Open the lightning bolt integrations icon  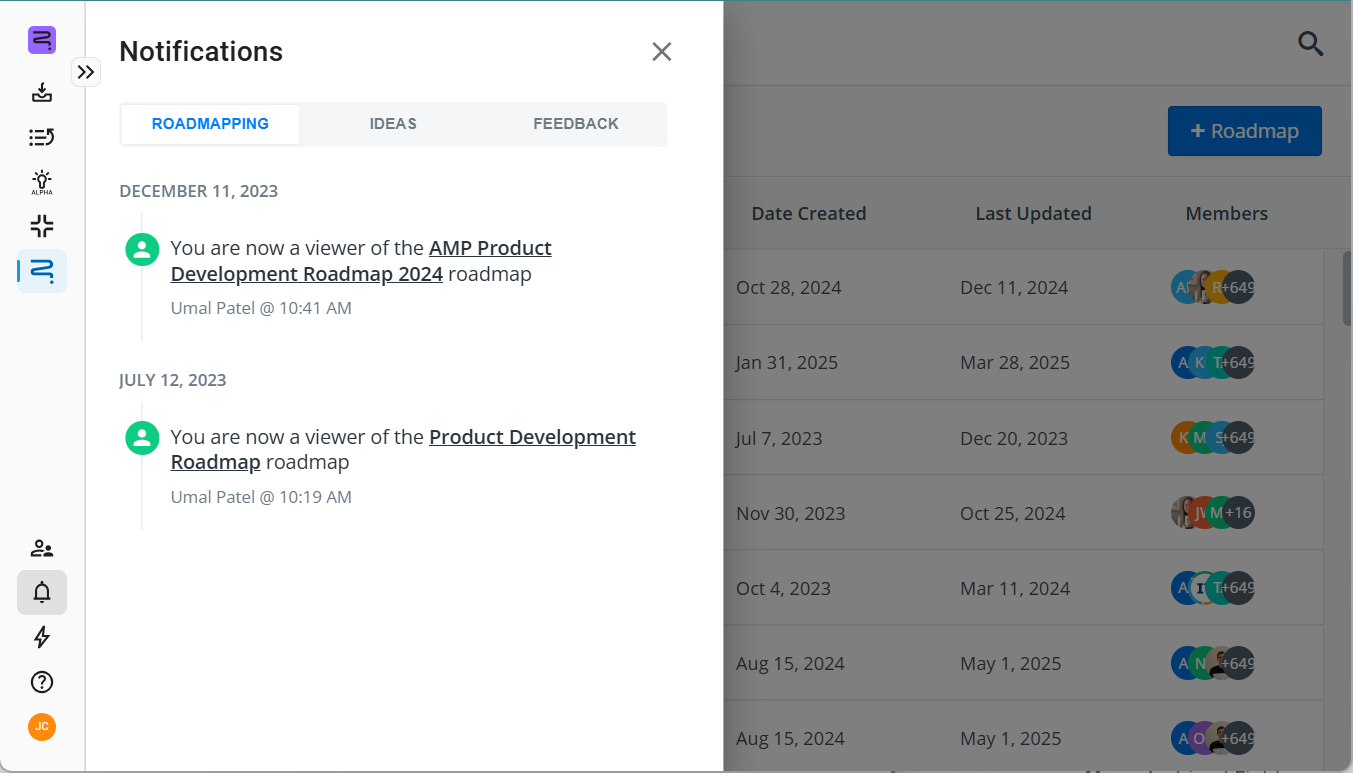[42, 637]
